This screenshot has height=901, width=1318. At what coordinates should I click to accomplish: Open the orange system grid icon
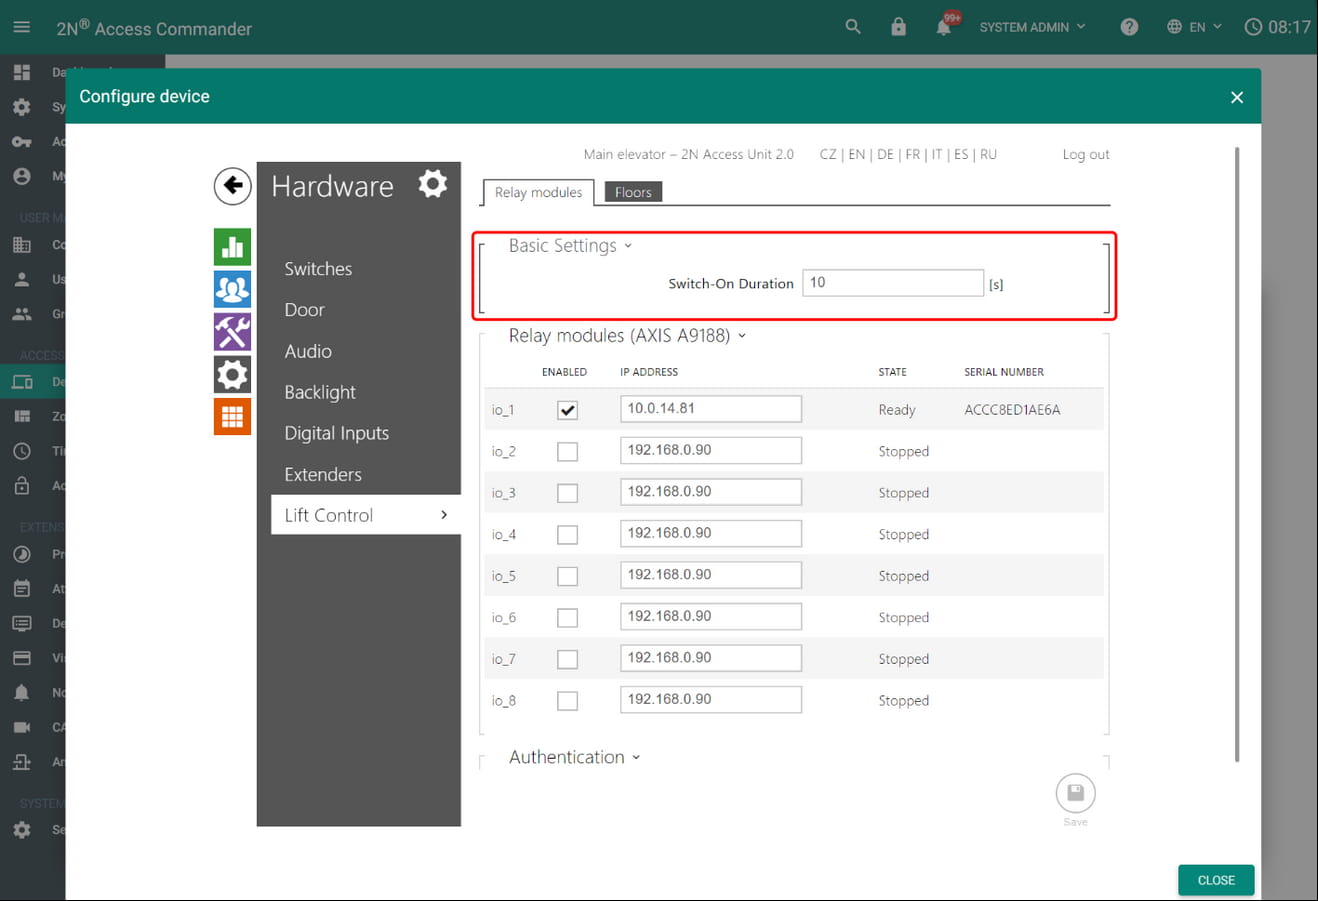coord(232,417)
